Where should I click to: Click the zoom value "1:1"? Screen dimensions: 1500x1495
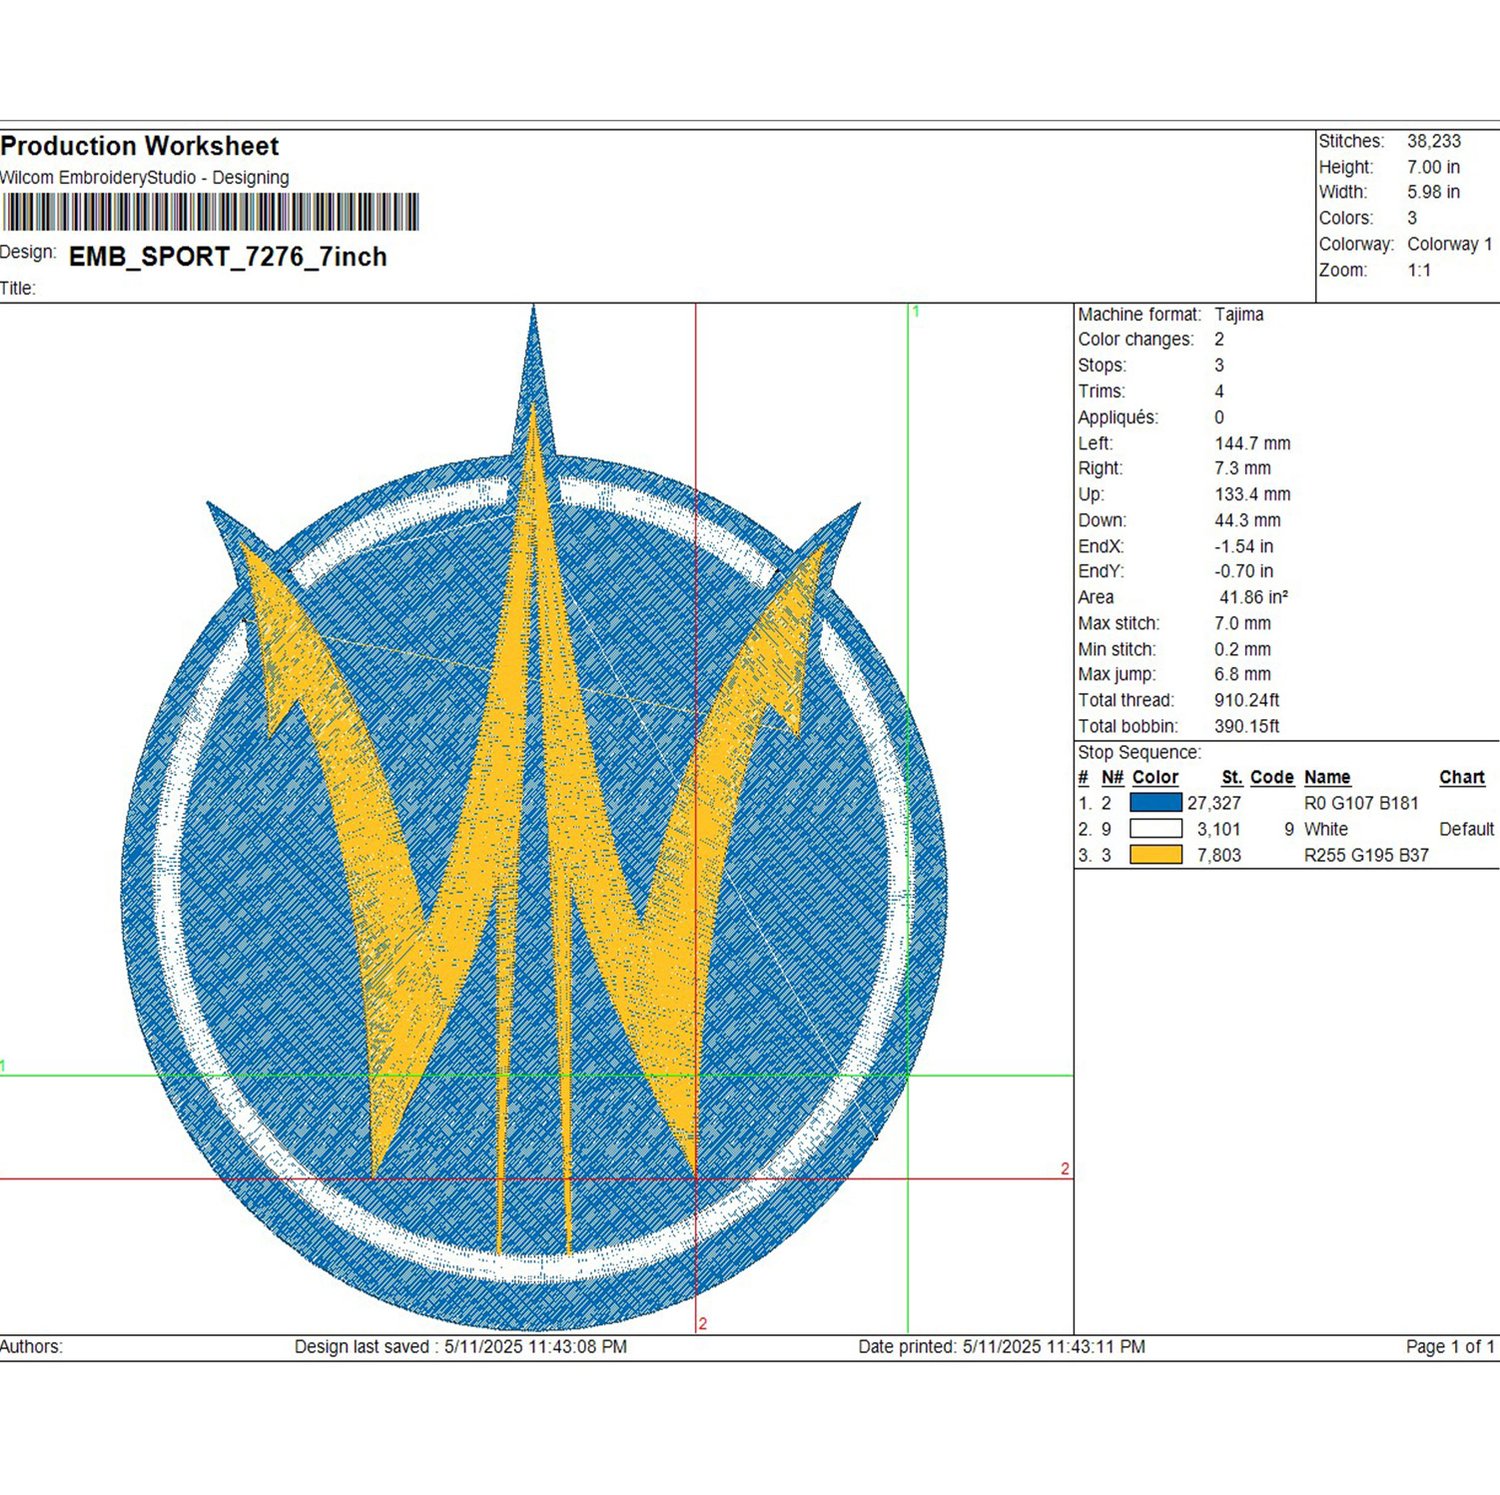[x=1419, y=270]
